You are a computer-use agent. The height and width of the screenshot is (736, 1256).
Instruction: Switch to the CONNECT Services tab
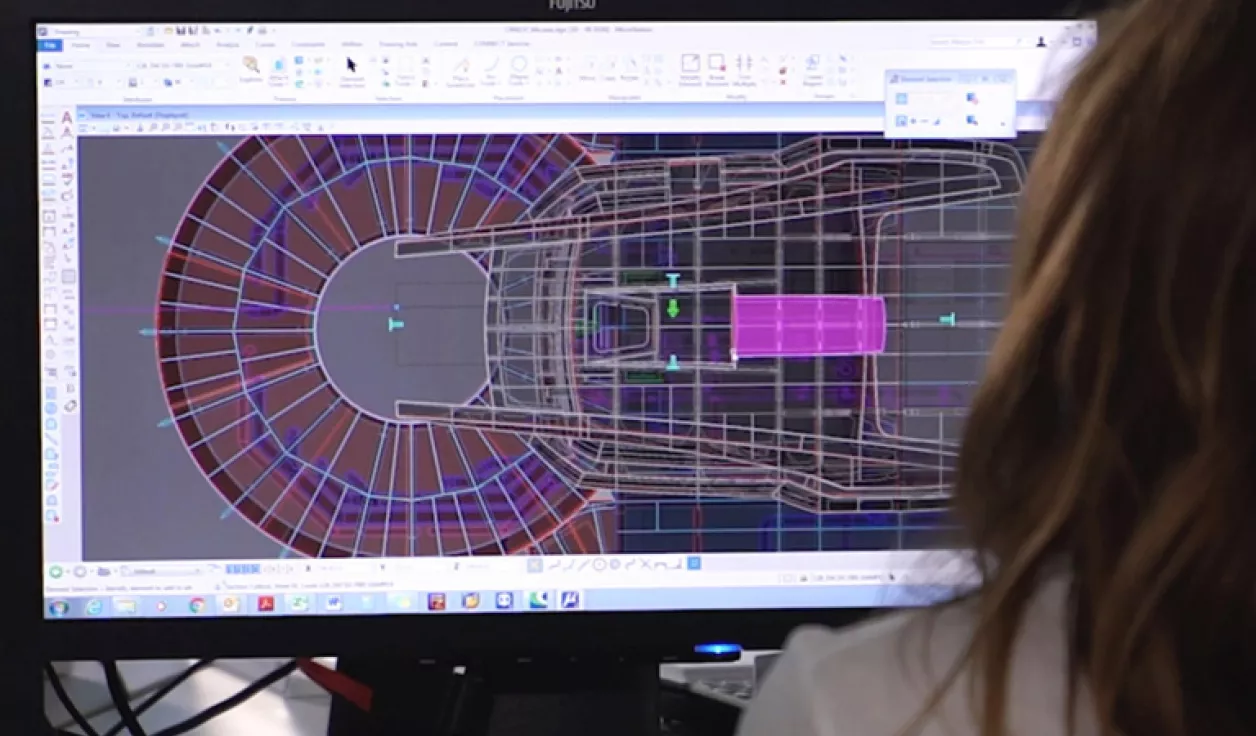[504, 44]
